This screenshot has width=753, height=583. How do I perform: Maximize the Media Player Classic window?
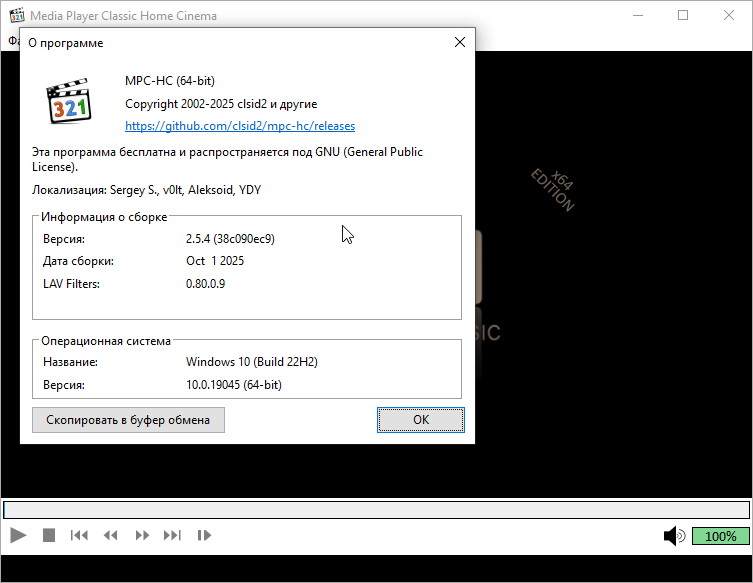coord(683,16)
